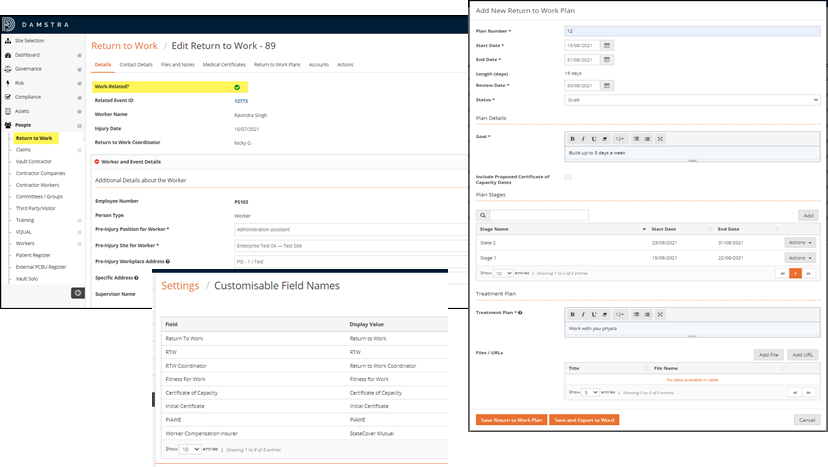Click Pre-Injury Workplace Address help icon
This screenshot has width=828, height=467.
coord(168,261)
